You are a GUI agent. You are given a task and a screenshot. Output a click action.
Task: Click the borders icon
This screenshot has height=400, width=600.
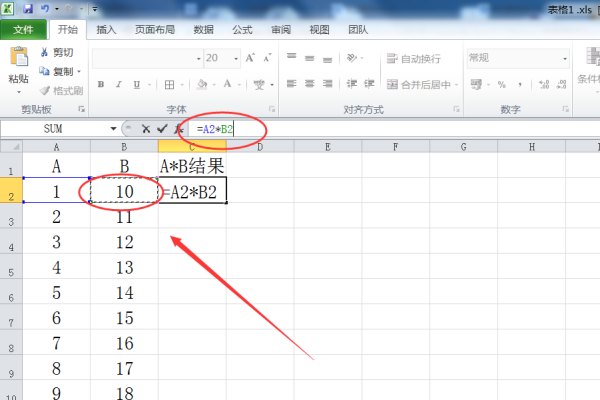[170, 85]
